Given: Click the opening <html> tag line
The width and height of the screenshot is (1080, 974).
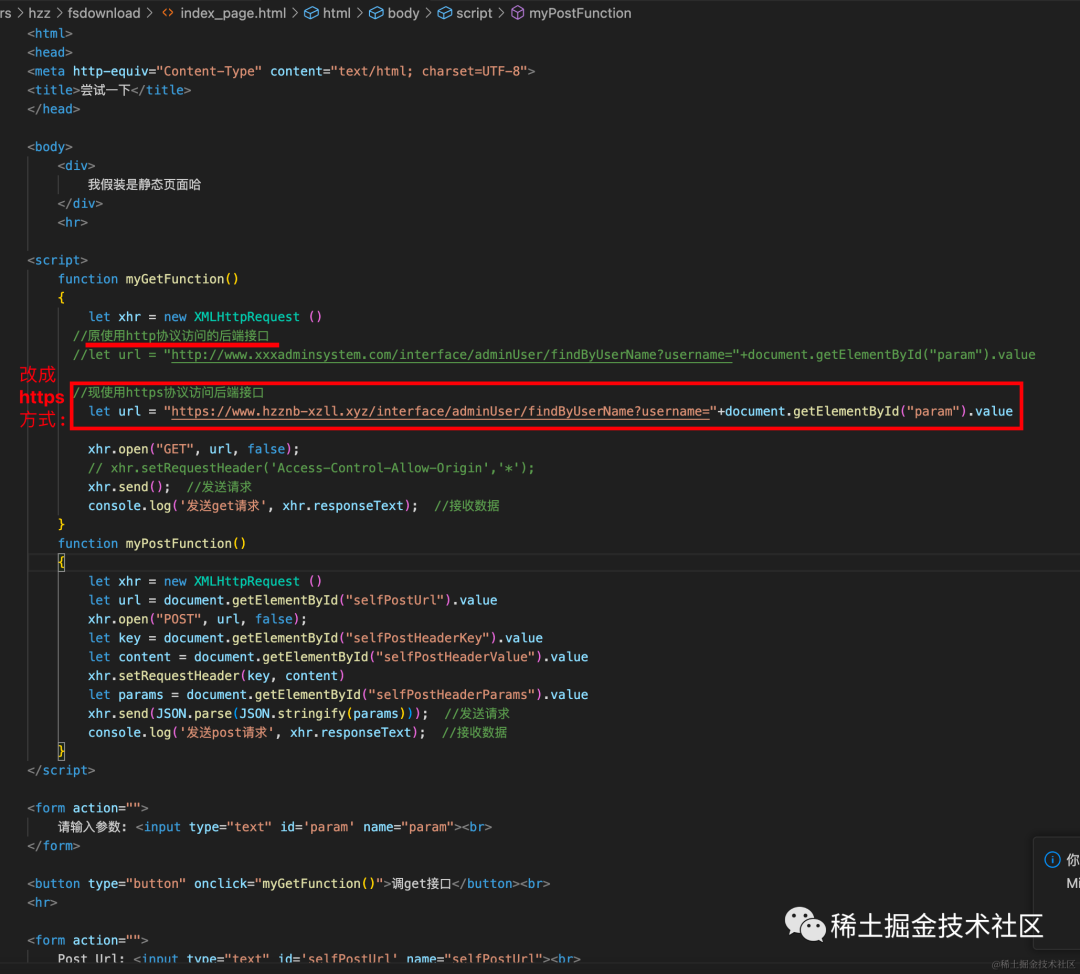Looking at the screenshot, I should pos(50,33).
